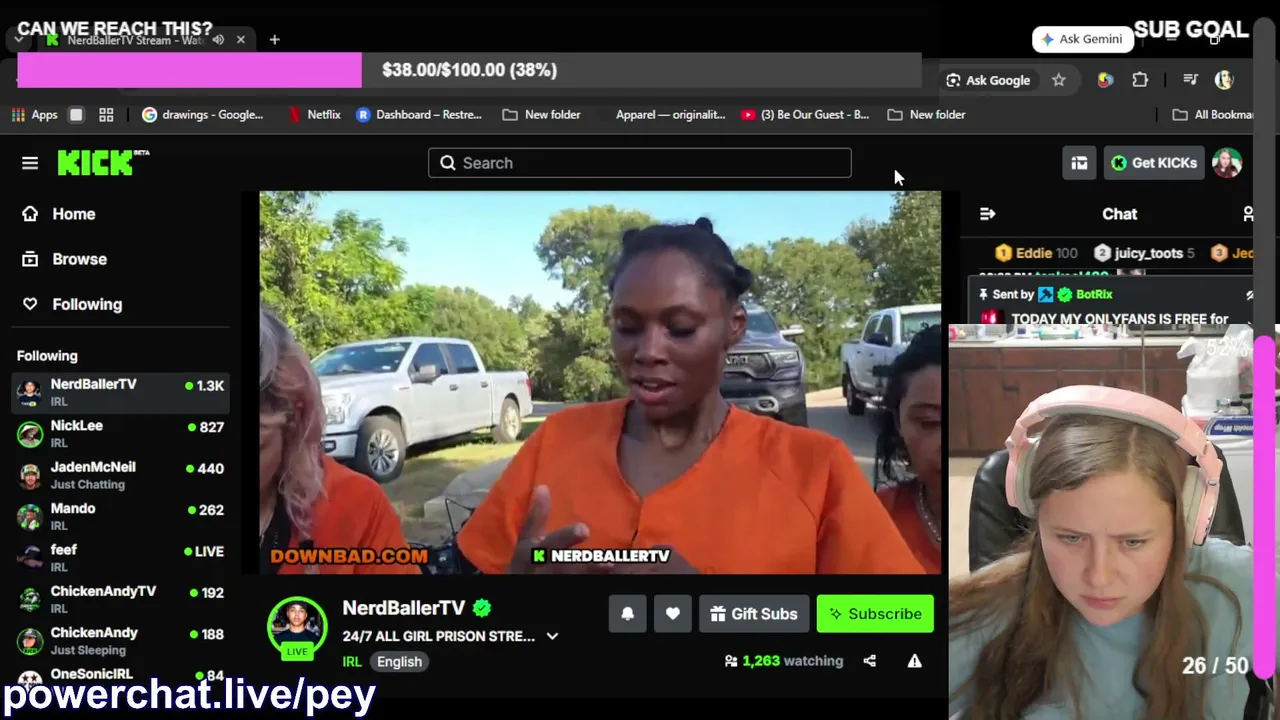Report the stream via warning icon

914,661
